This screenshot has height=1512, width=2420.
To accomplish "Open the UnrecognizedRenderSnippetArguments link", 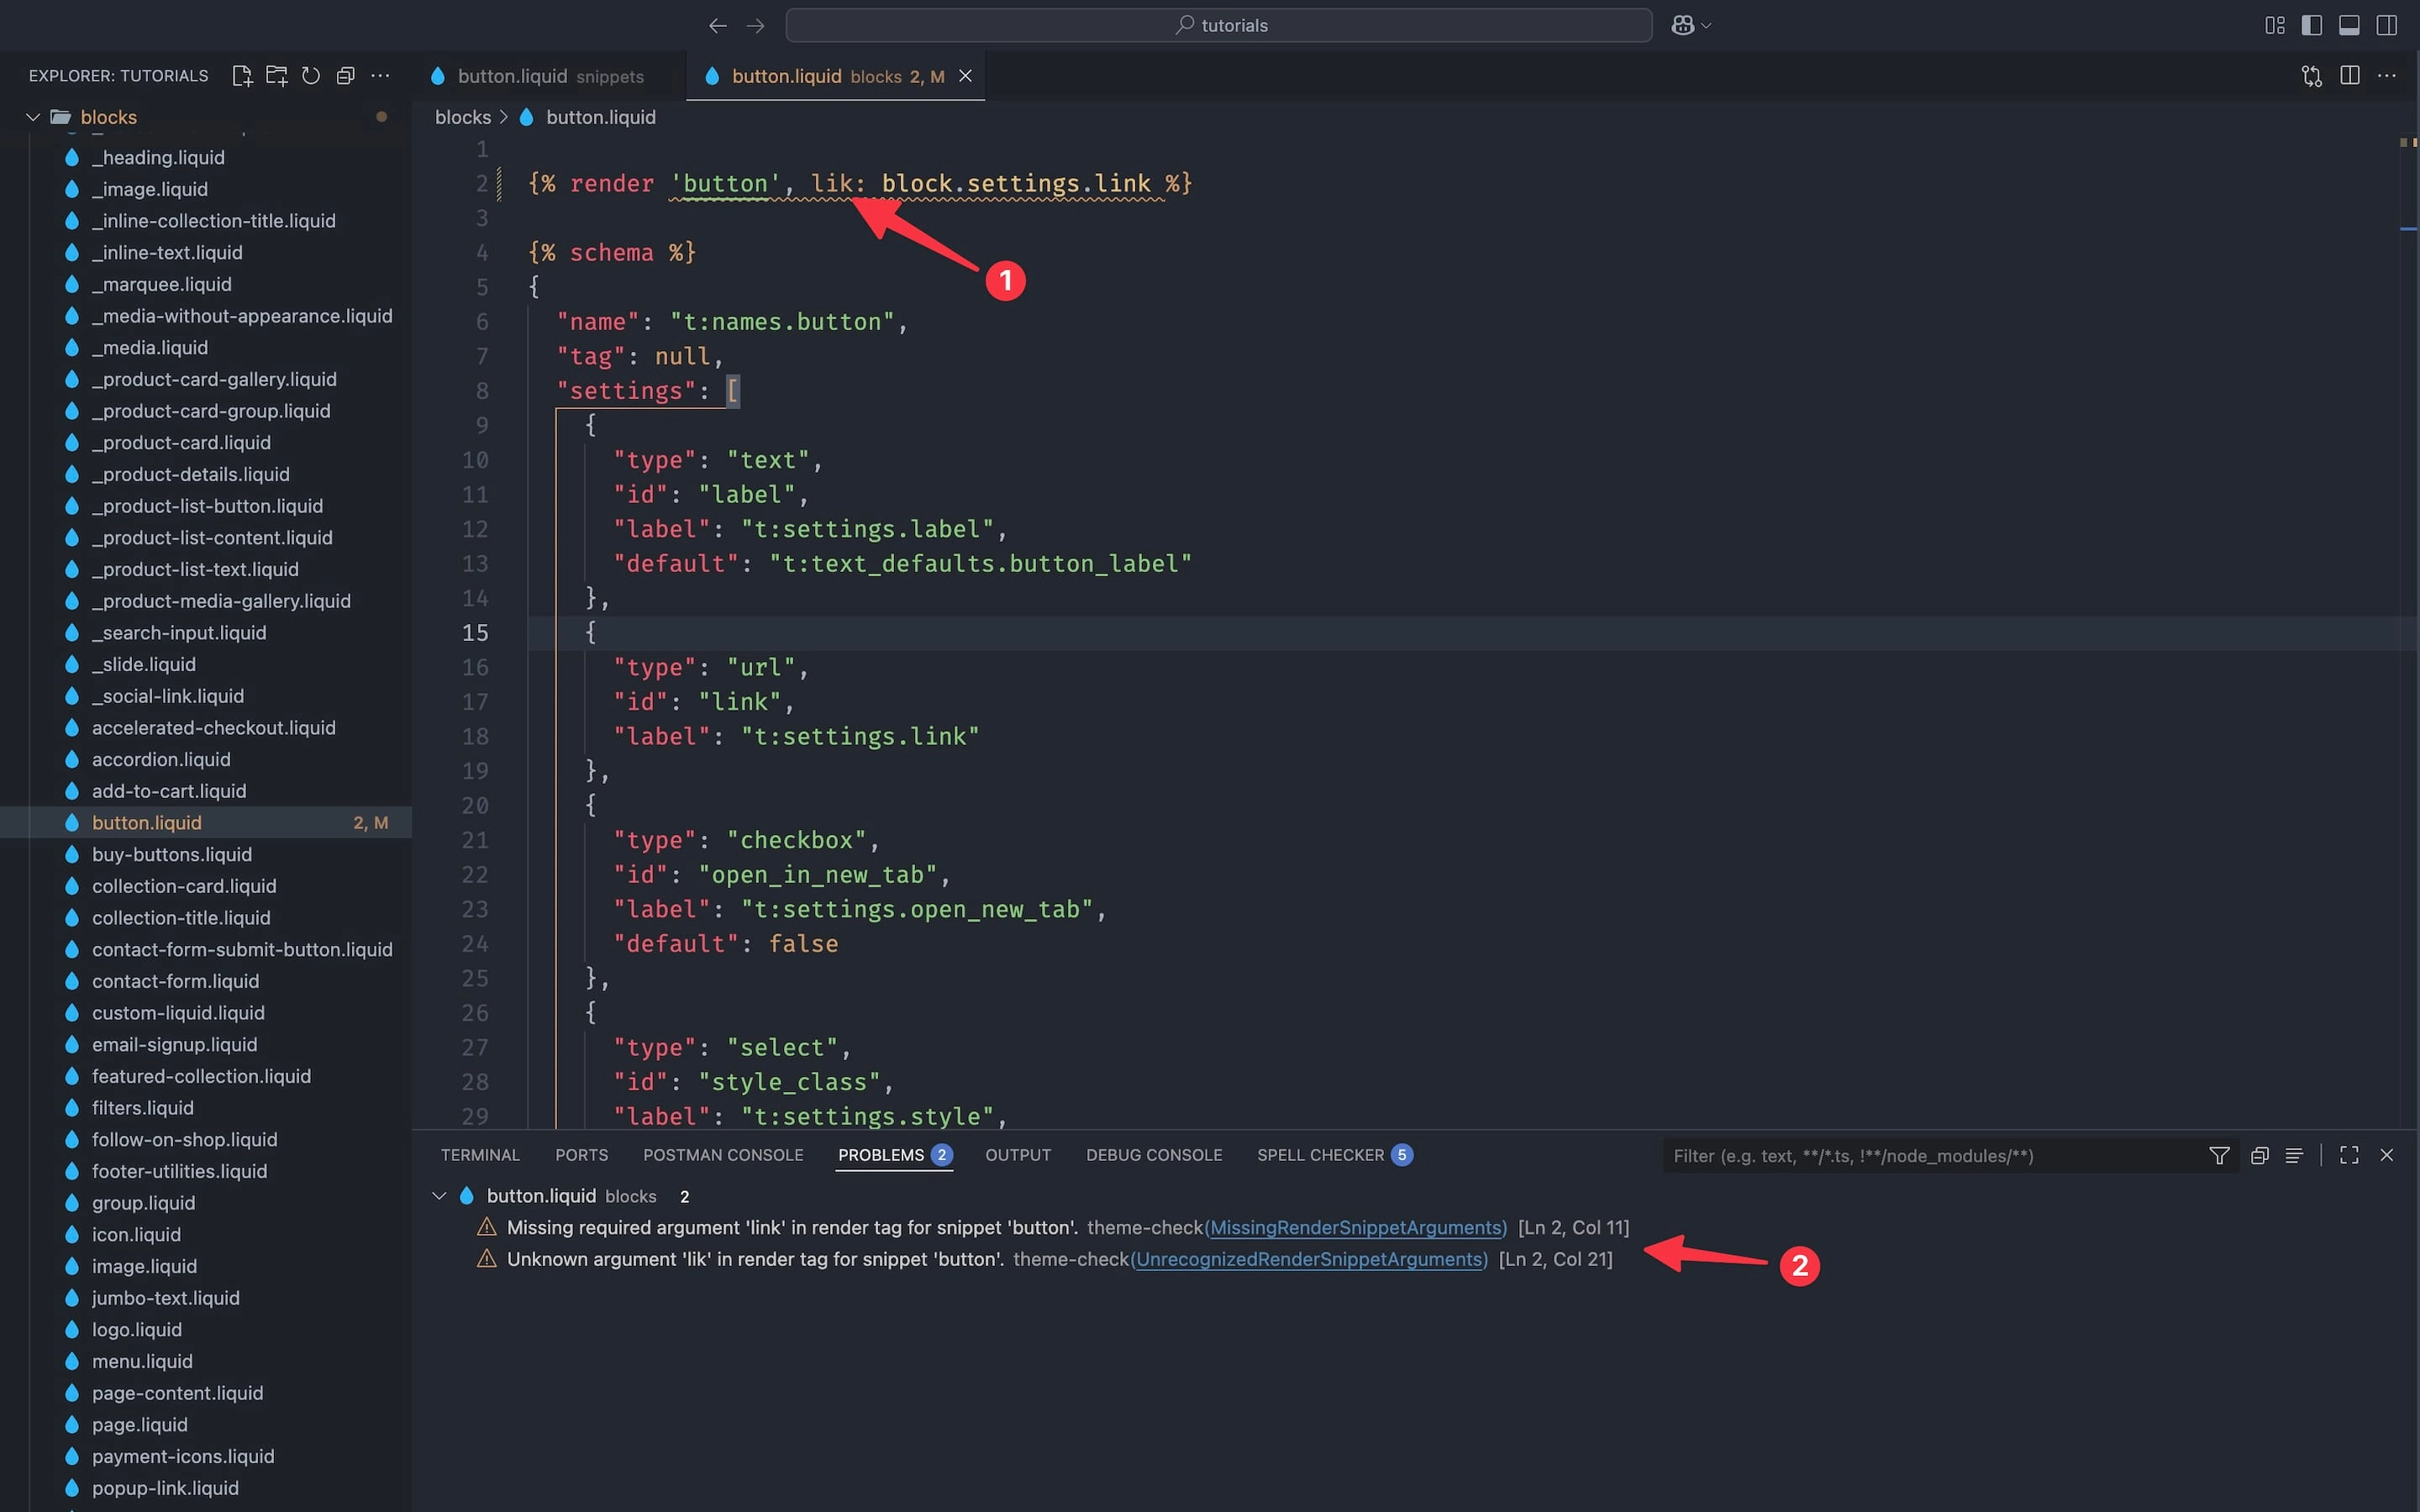I will coord(1310,1259).
